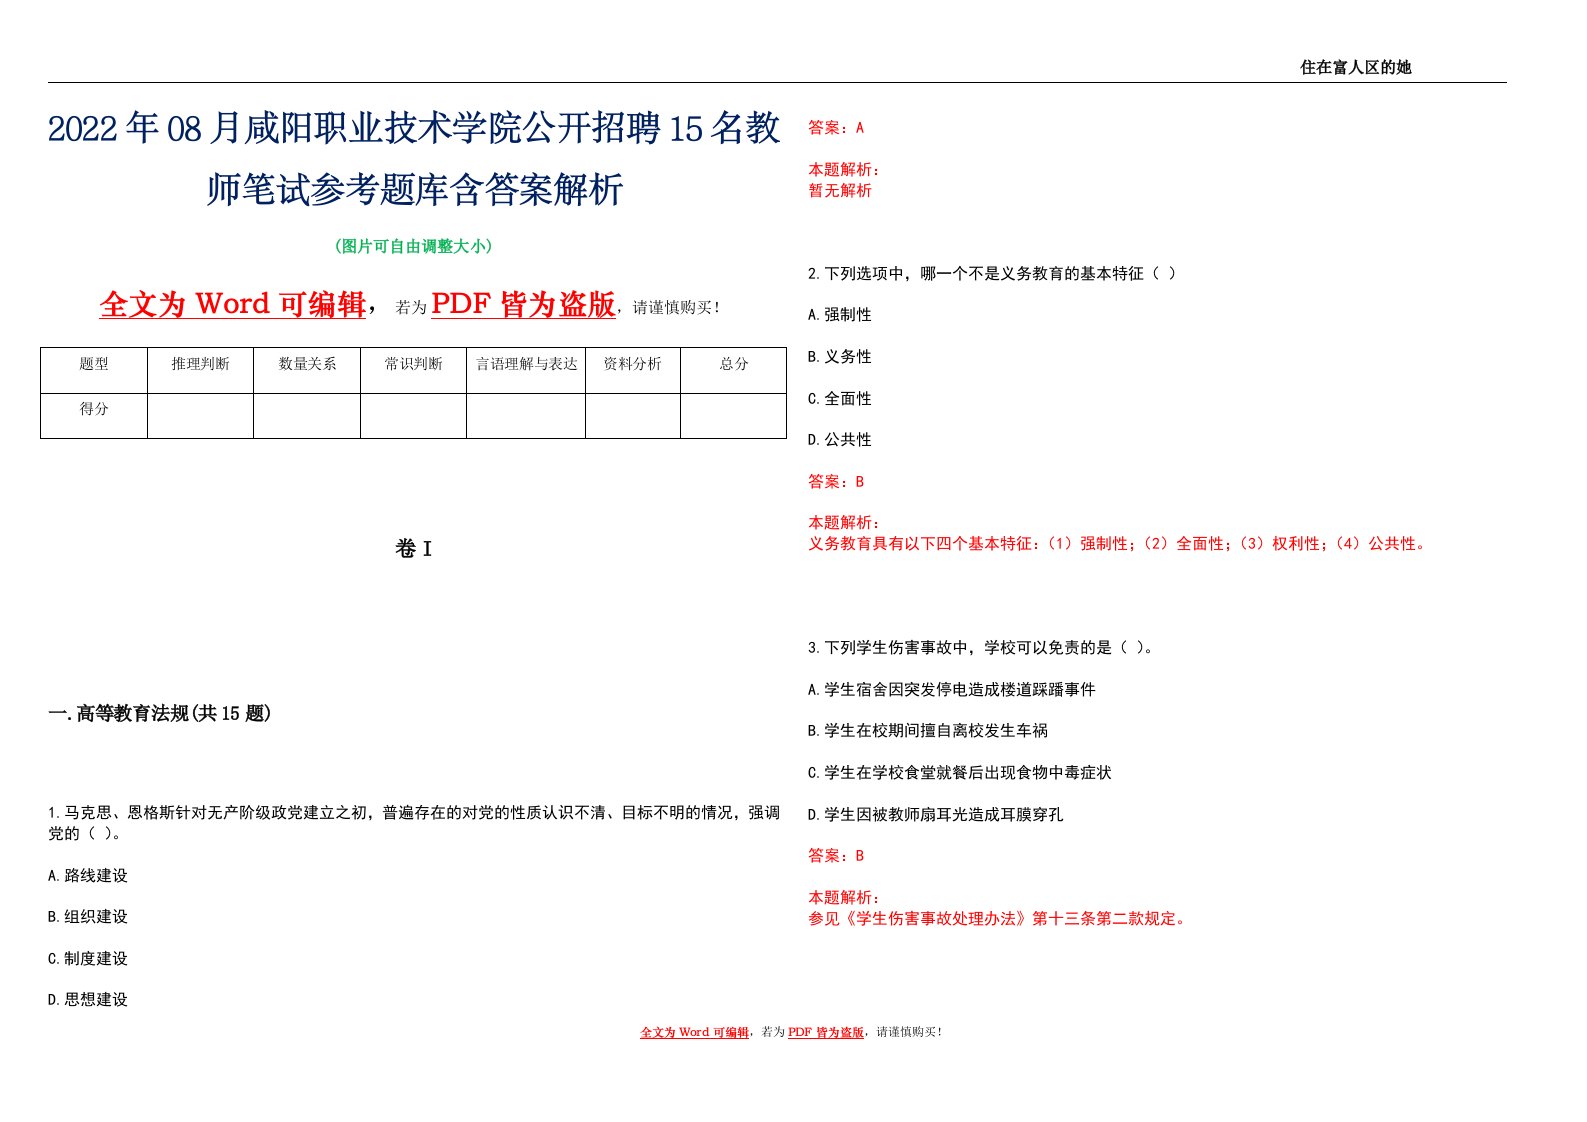The image size is (1587, 1122).
Task: Click the large underlined PDF 皆为盗版 text
Action: [523, 304]
